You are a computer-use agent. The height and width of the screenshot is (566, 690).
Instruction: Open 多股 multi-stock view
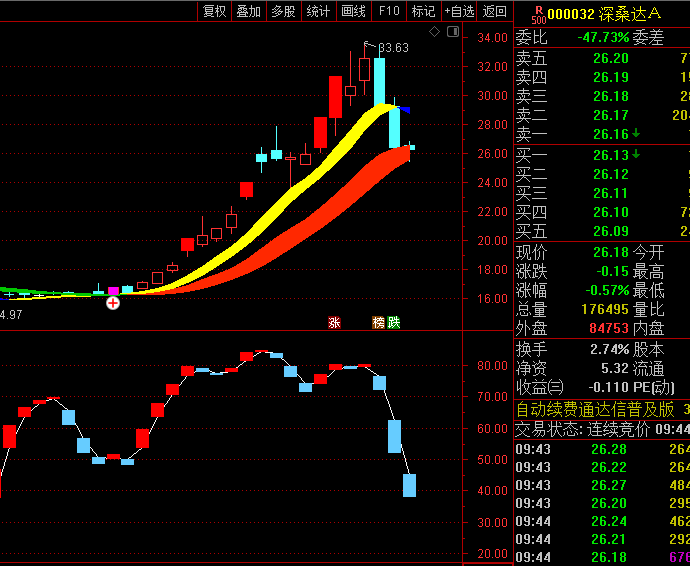click(x=283, y=11)
